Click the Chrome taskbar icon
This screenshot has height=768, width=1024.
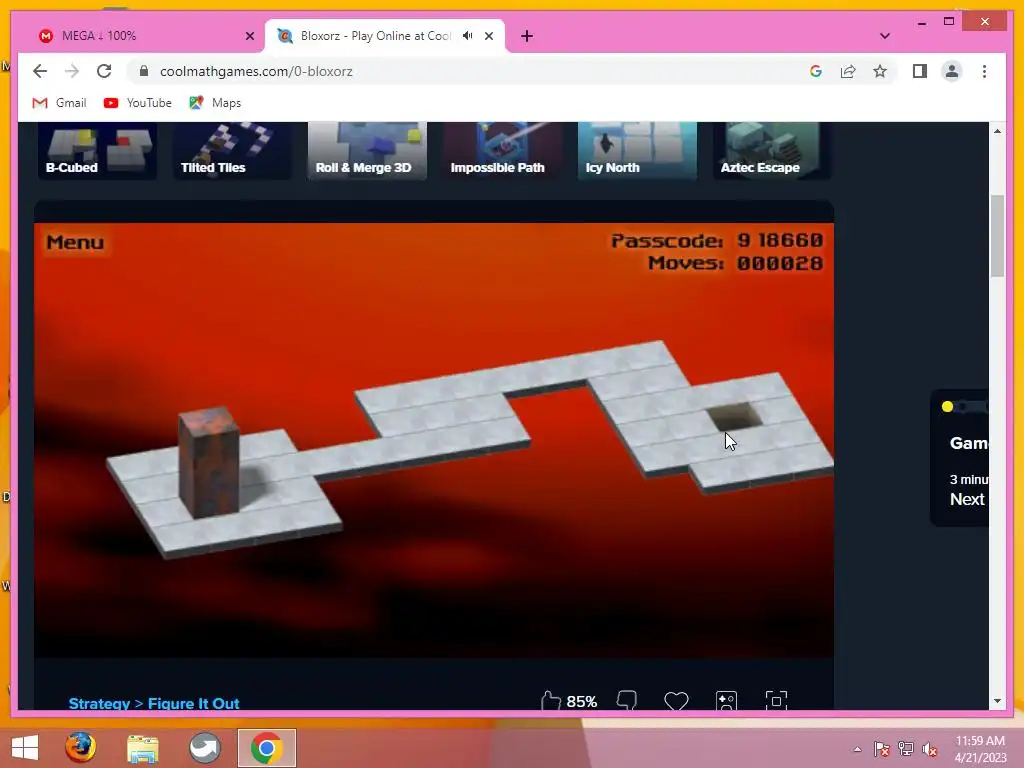[266, 748]
